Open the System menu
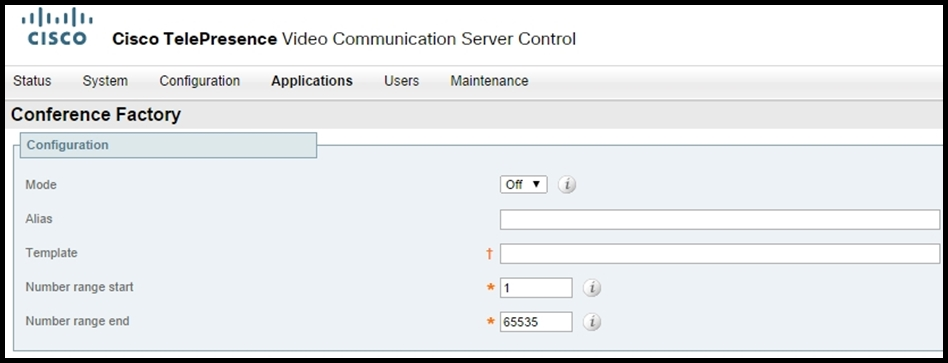Viewport: 948px width, 363px height. click(105, 81)
